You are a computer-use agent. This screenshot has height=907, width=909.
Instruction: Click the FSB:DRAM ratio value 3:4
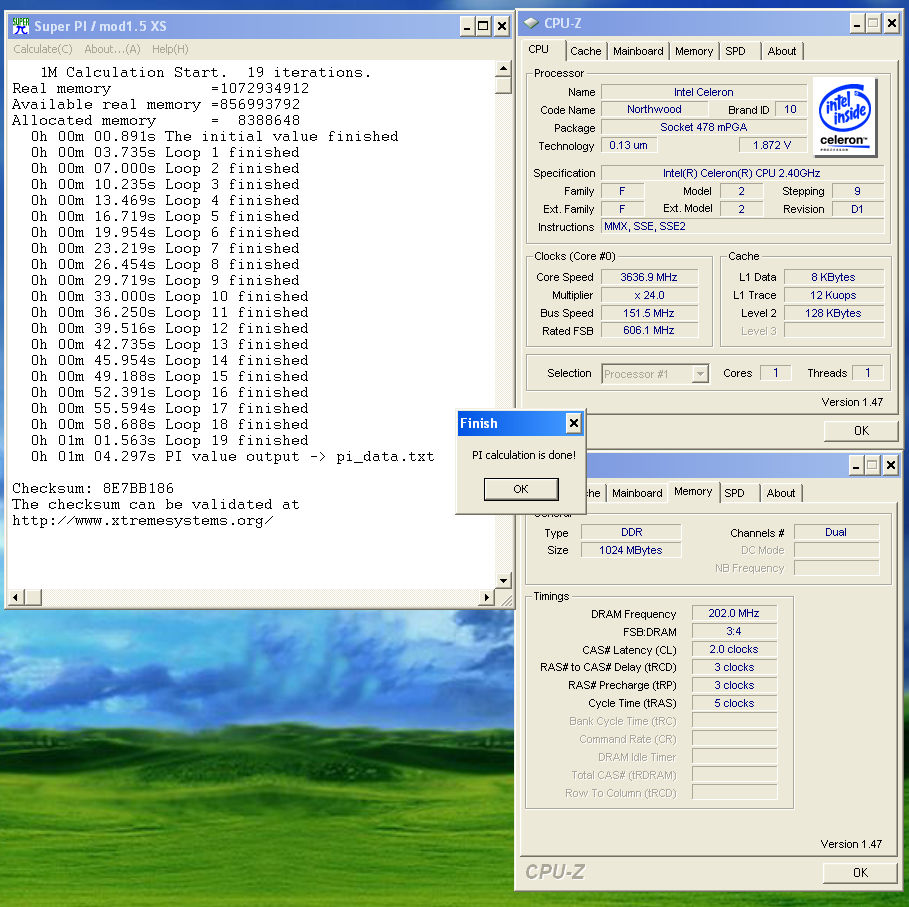point(734,631)
